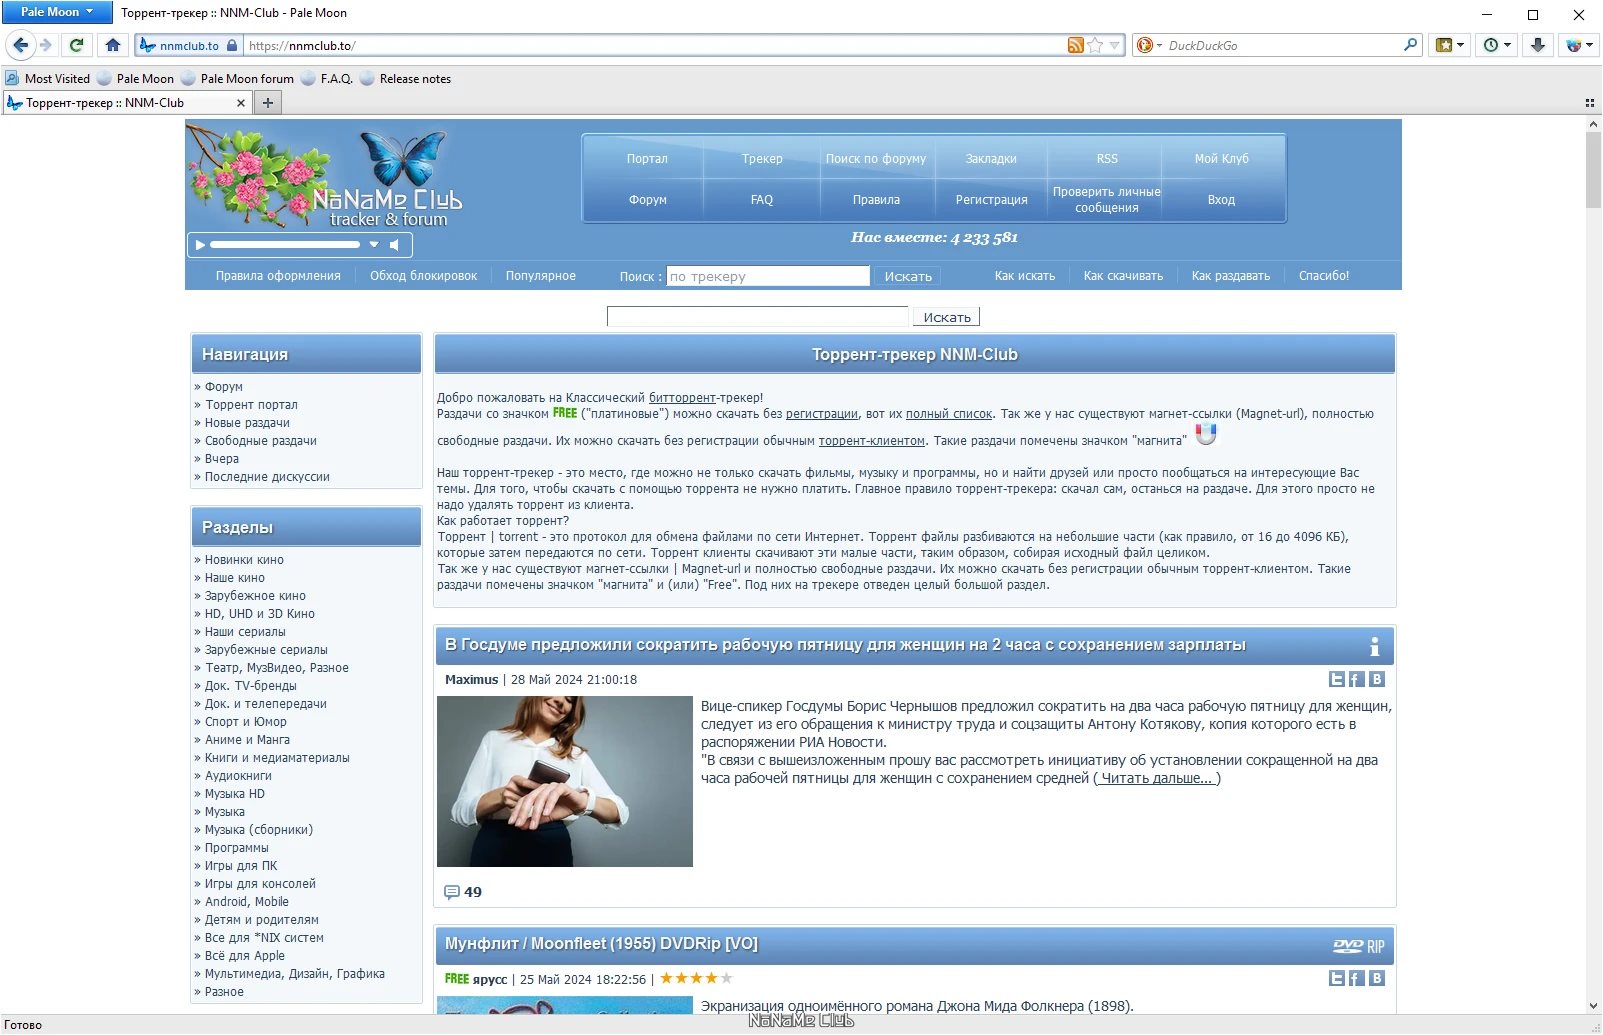Open the Pale Moon forum bookmark
This screenshot has width=1603, height=1035.
pos(238,79)
